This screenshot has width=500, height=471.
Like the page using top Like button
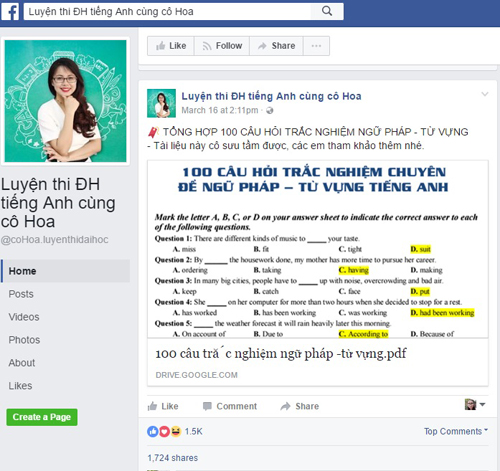coord(171,46)
